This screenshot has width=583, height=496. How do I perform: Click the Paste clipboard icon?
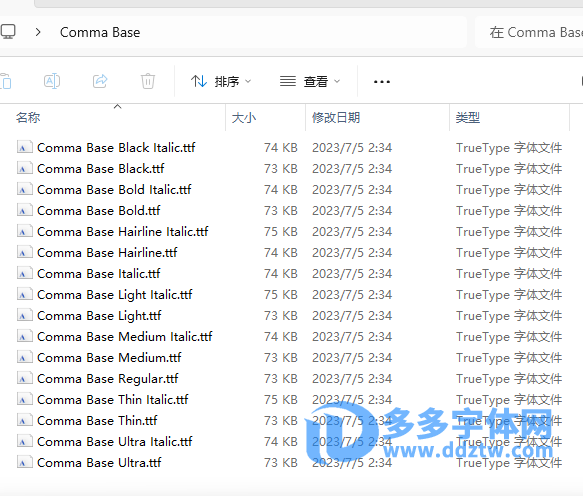click(x=6, y=81)
